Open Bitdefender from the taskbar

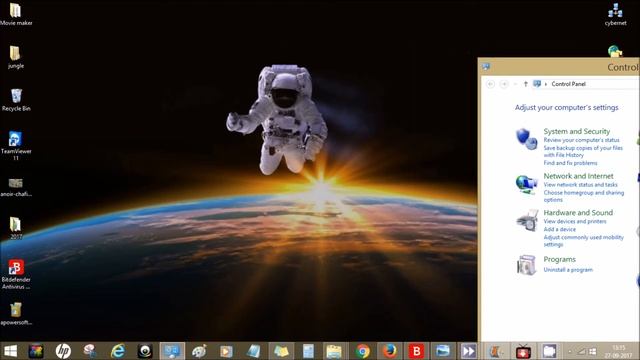coord(416,351)
